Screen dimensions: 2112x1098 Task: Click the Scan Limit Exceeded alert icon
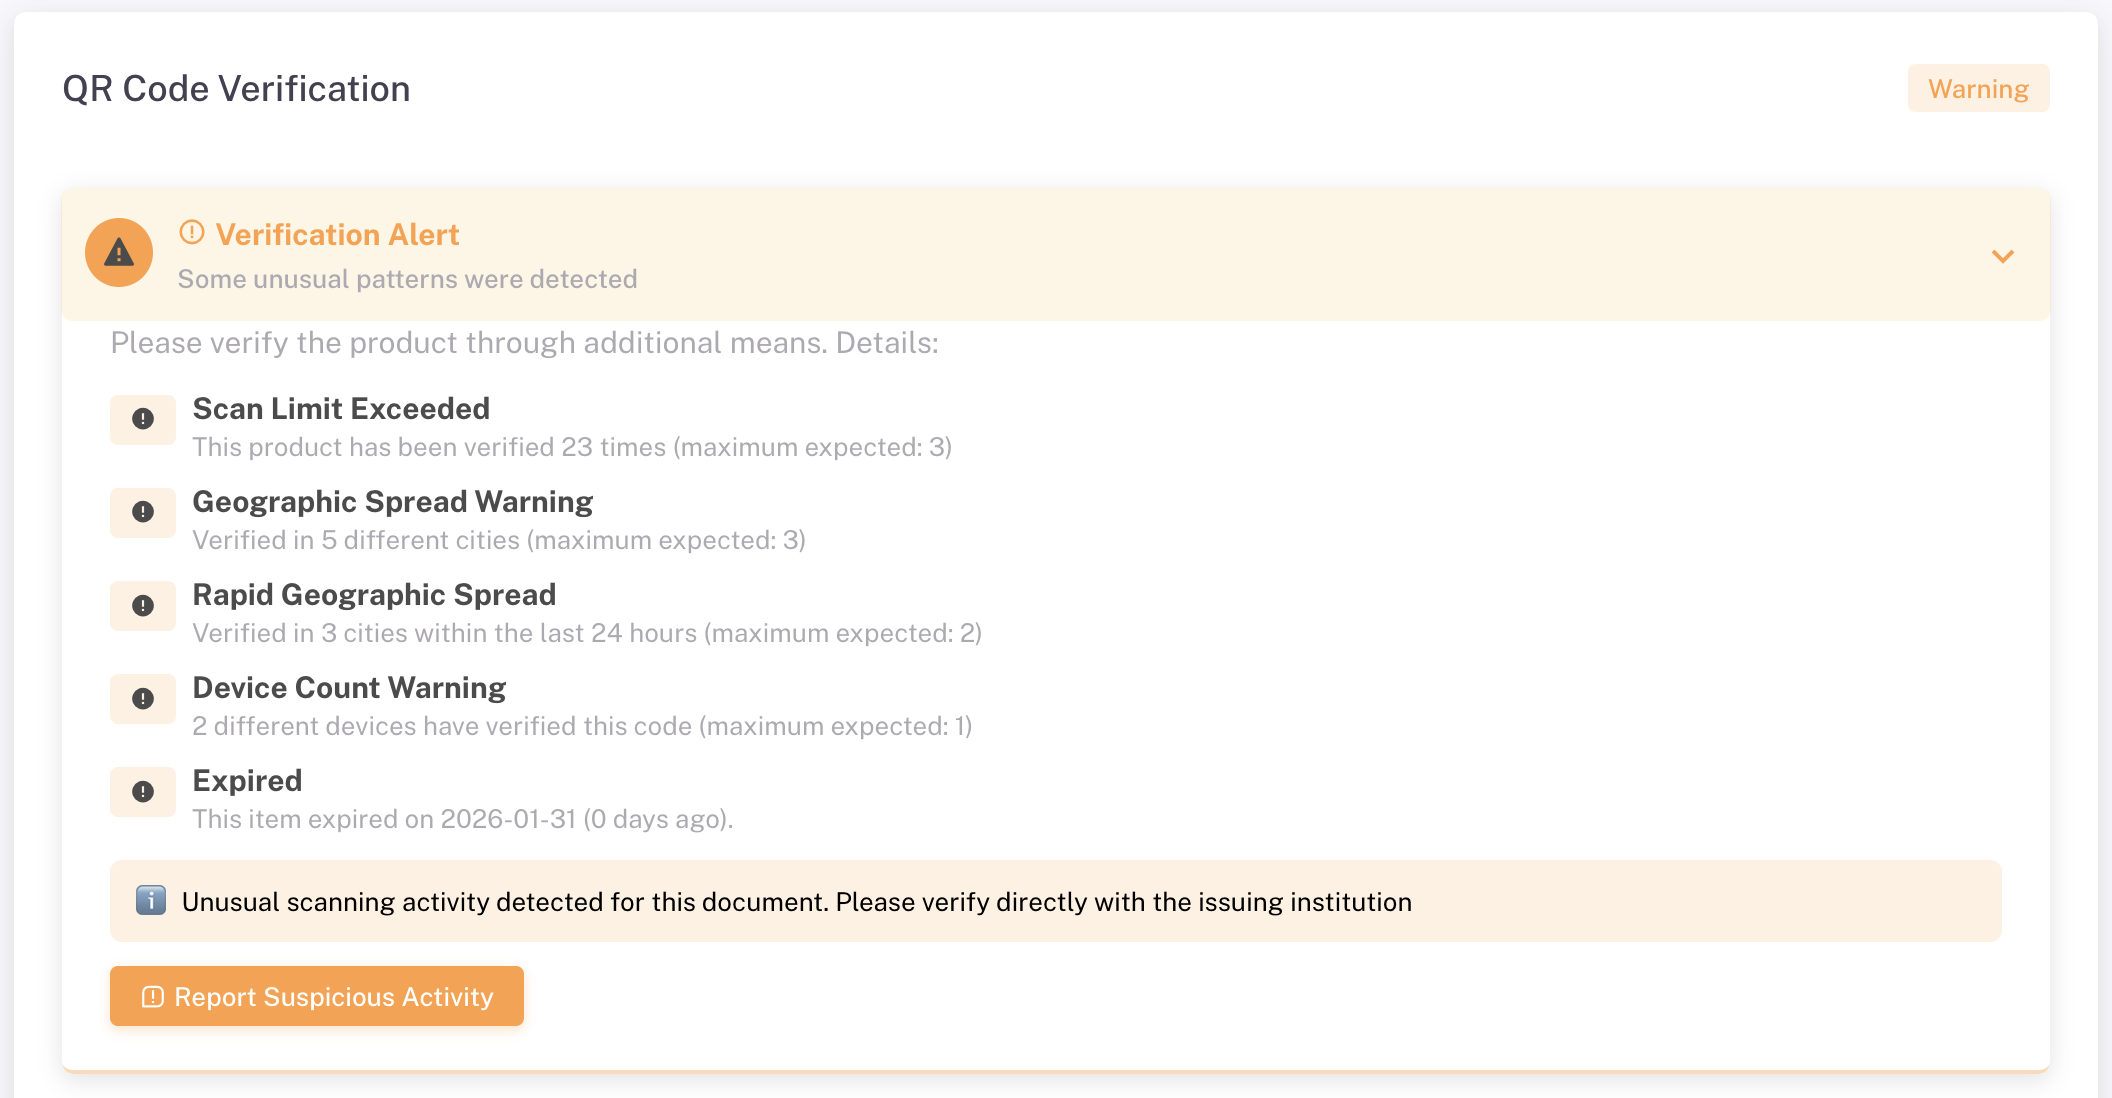click(143, 419)
